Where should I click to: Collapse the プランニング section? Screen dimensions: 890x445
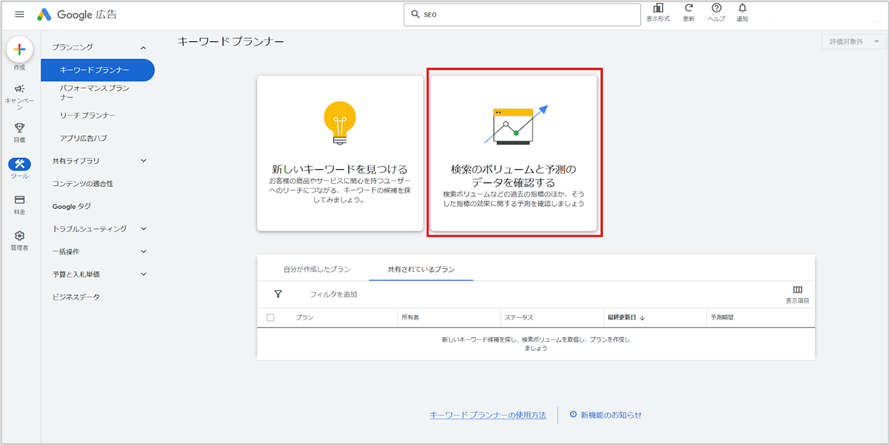[x=143, y=48]
